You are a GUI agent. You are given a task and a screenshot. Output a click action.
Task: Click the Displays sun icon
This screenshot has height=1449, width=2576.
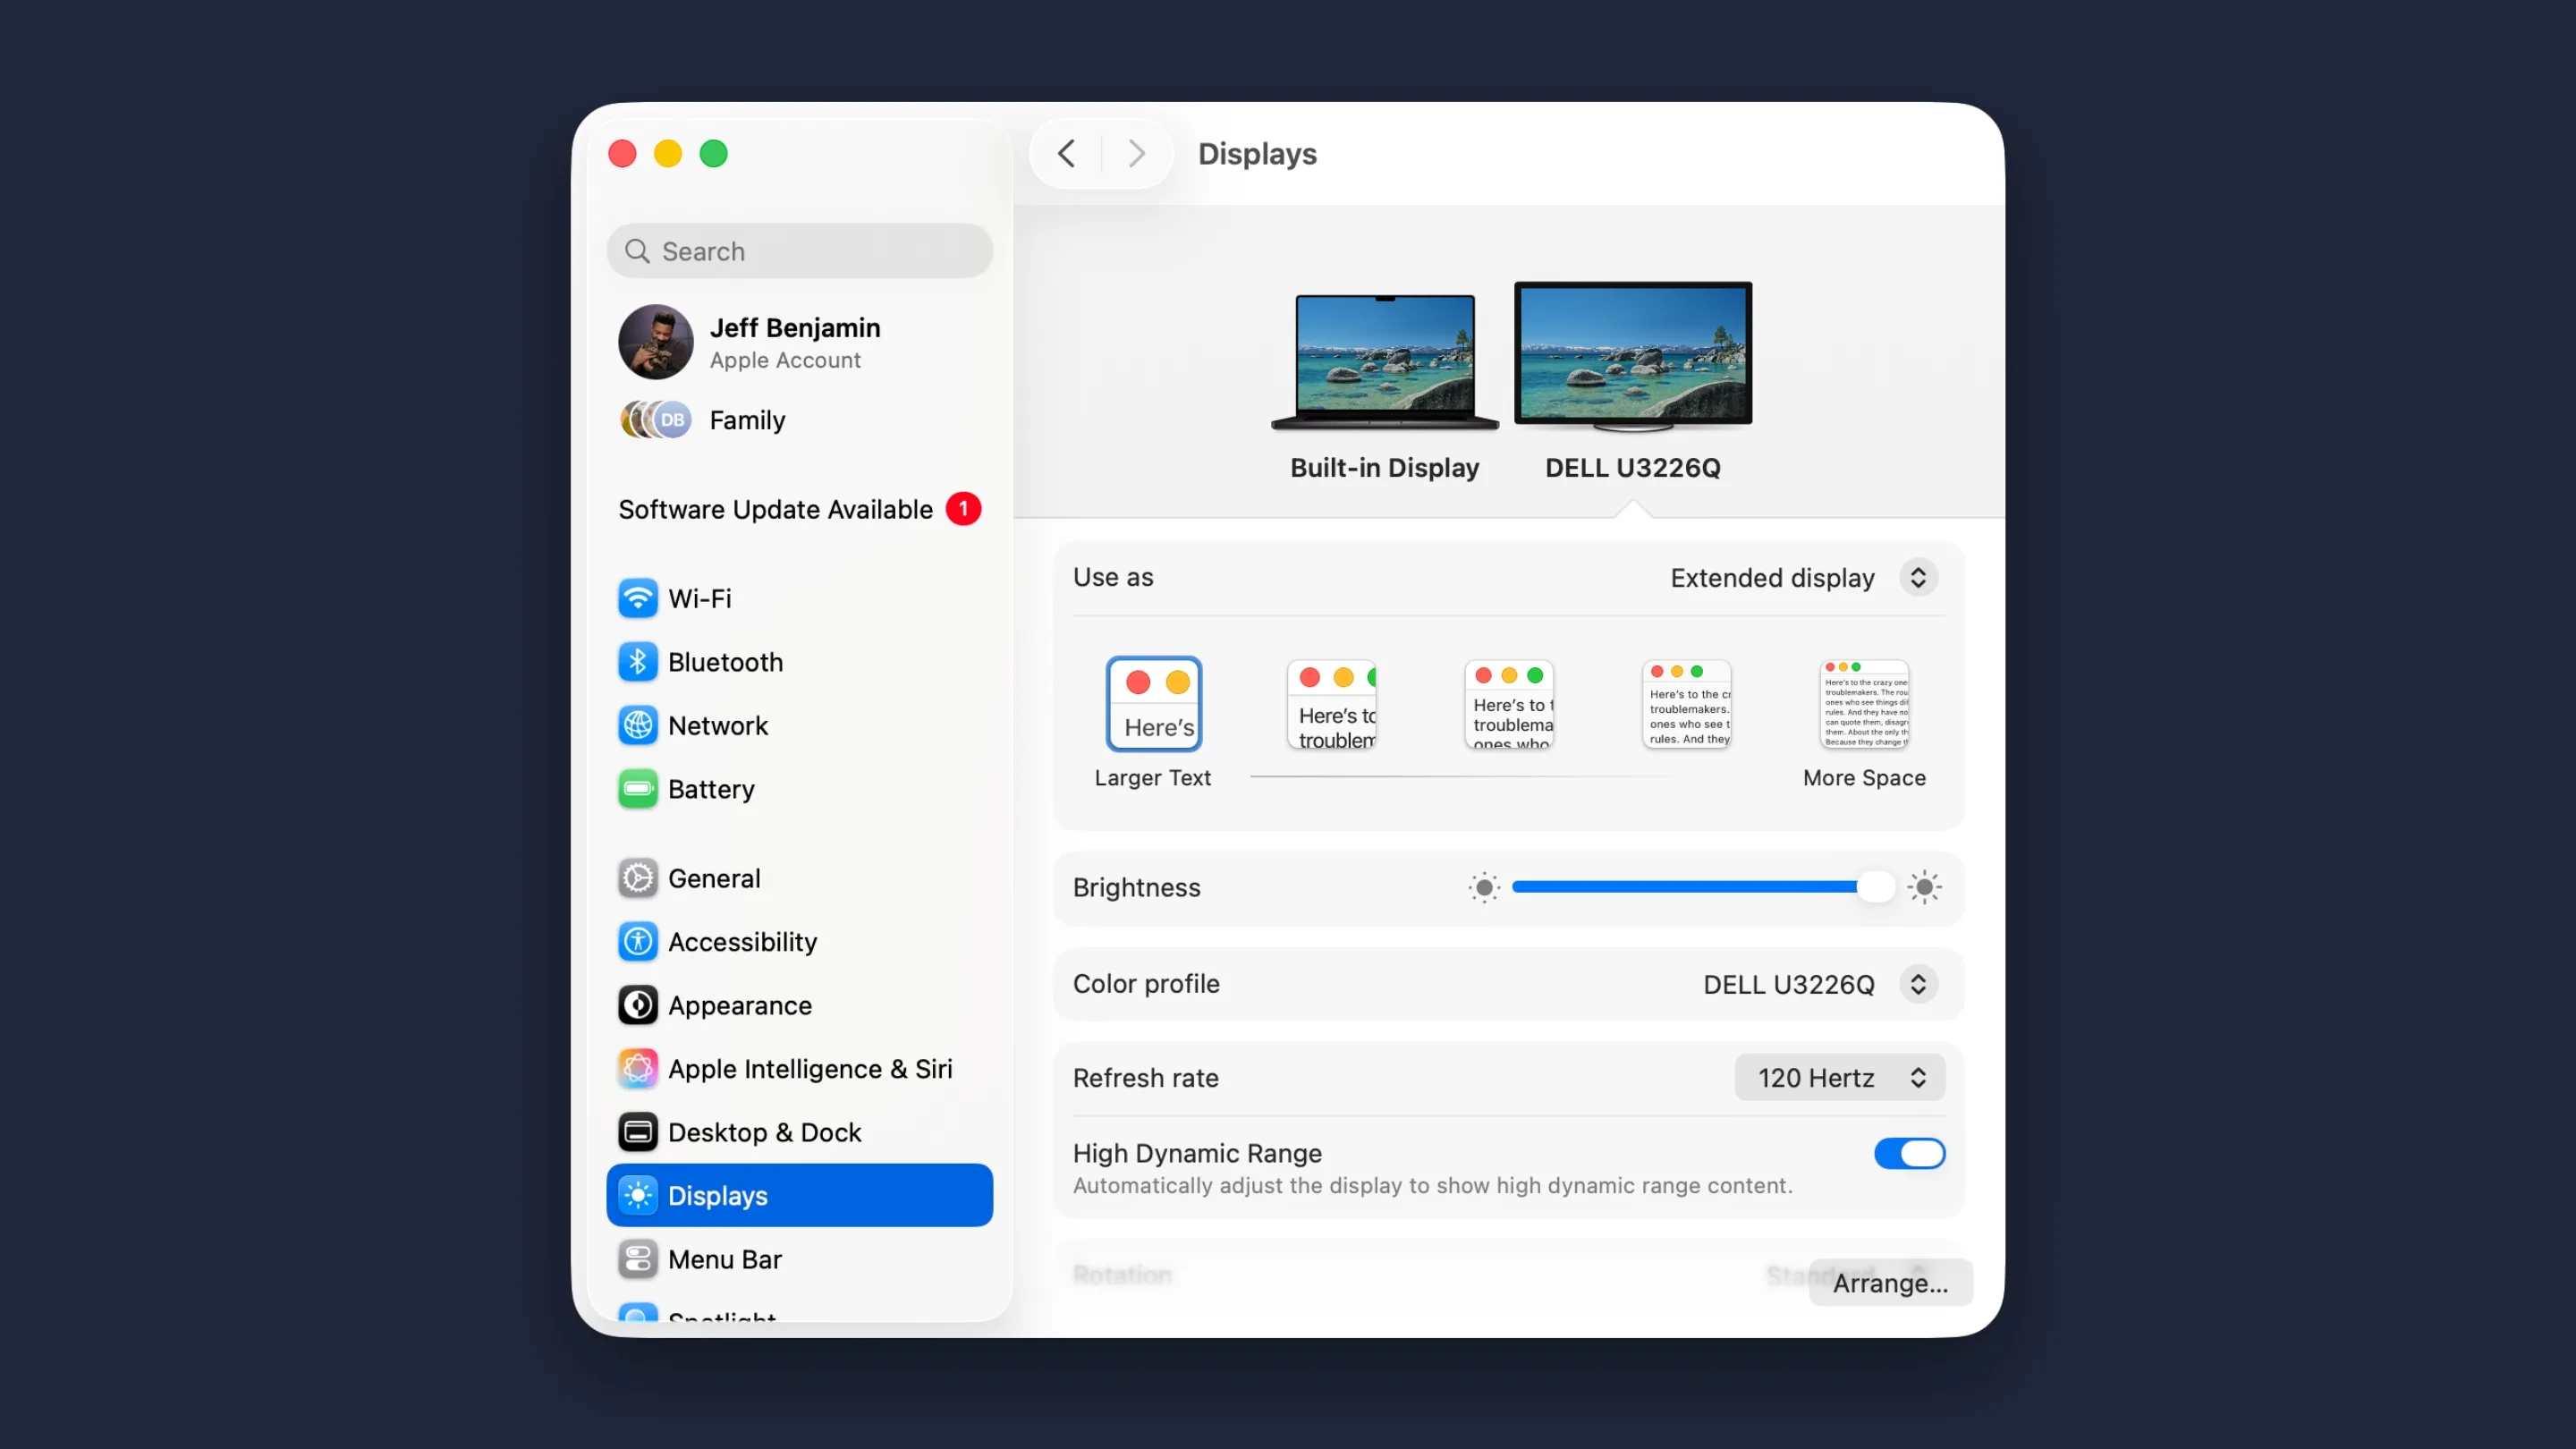[638, 1195]
